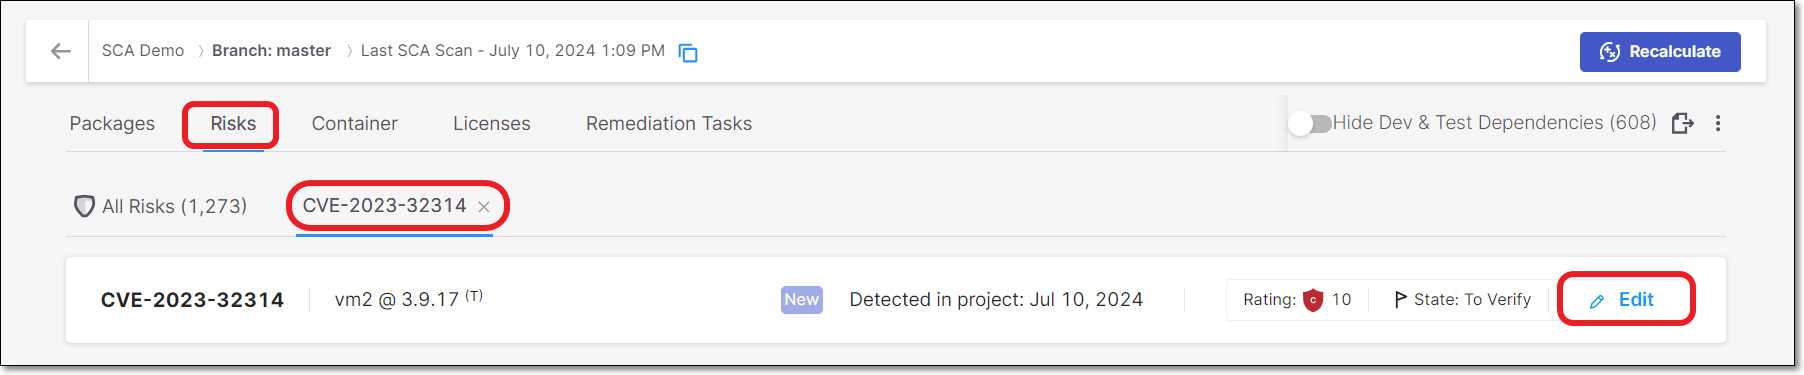Click the red rating shield icon
The width and height of the screenshot is (1804, 375).
click(x=1313, y=300)
